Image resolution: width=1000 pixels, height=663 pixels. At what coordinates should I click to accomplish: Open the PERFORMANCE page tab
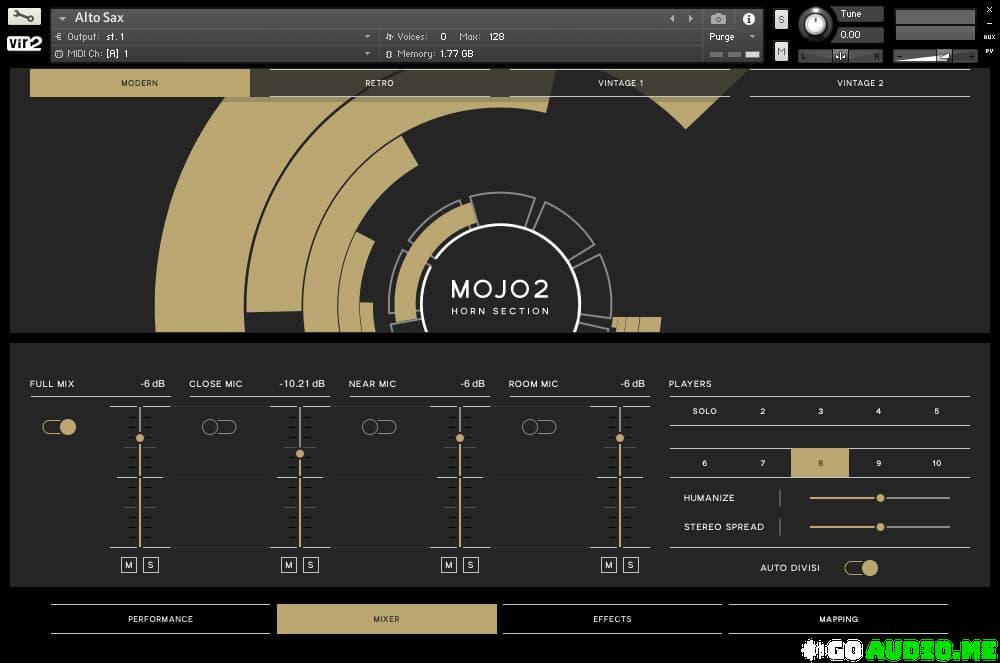click(x=160, y=619)
